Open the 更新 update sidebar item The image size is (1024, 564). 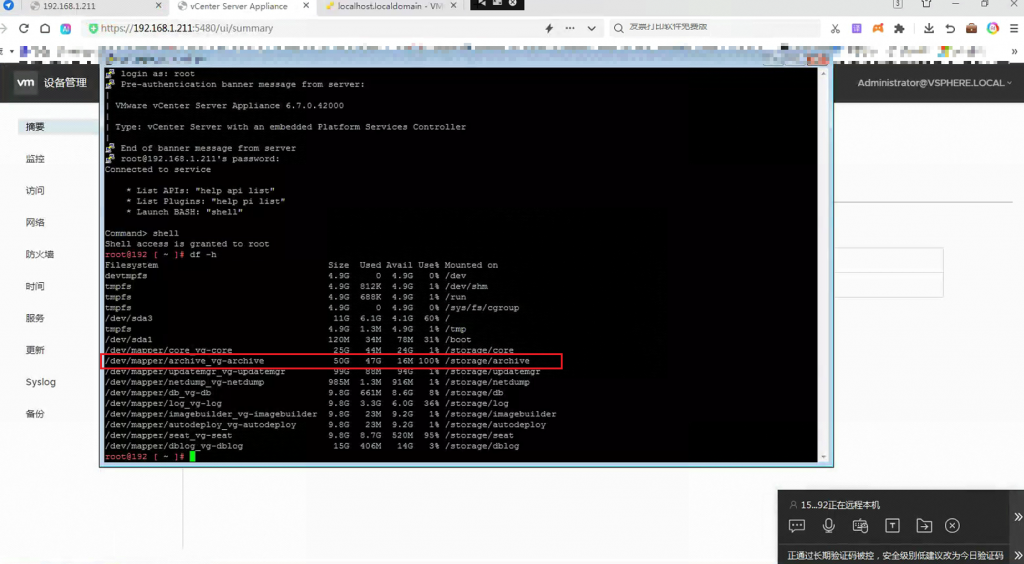pos(35,351)
